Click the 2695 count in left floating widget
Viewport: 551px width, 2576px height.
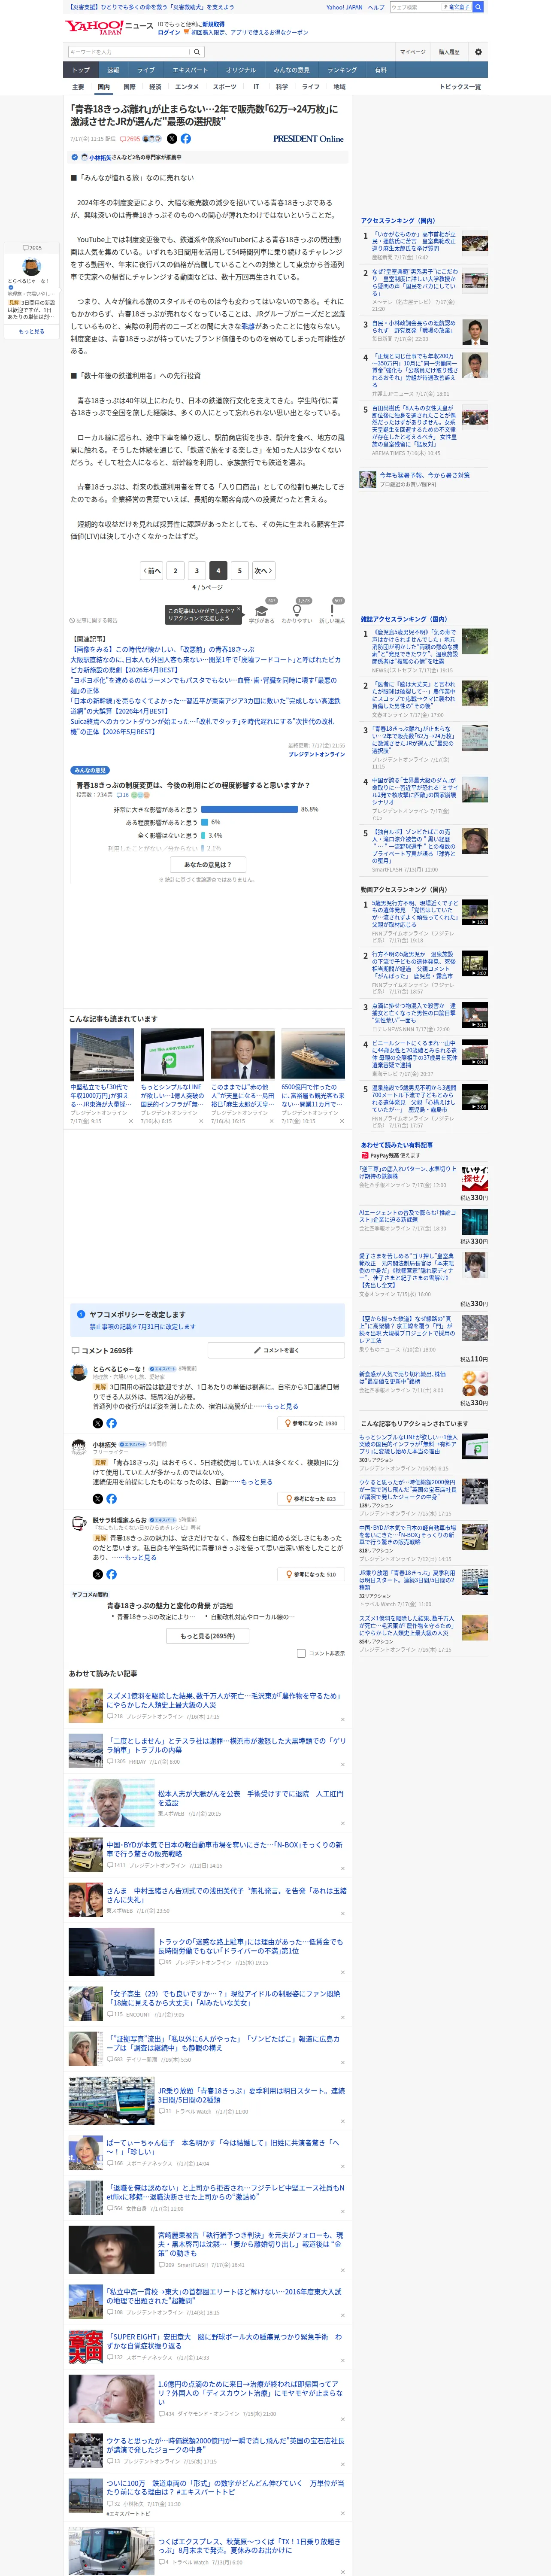click(x=33, y=248)
